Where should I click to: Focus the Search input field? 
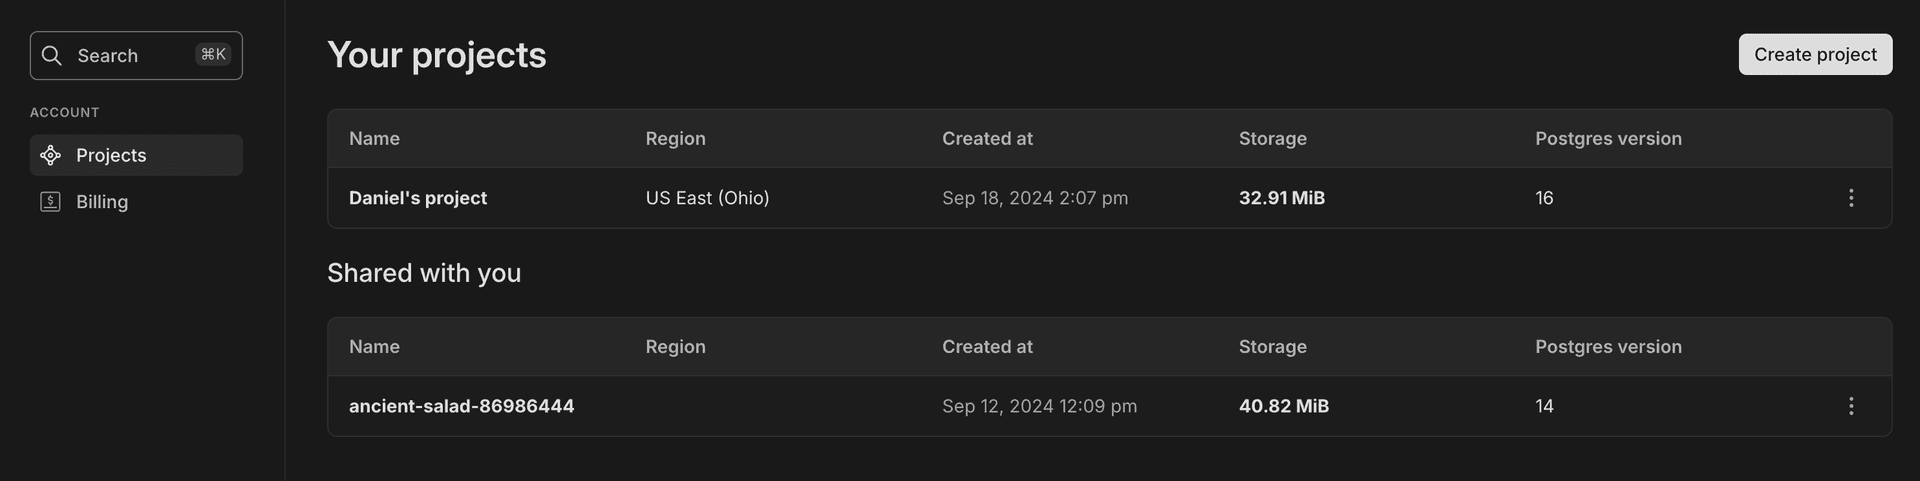(x=130, y=55)
